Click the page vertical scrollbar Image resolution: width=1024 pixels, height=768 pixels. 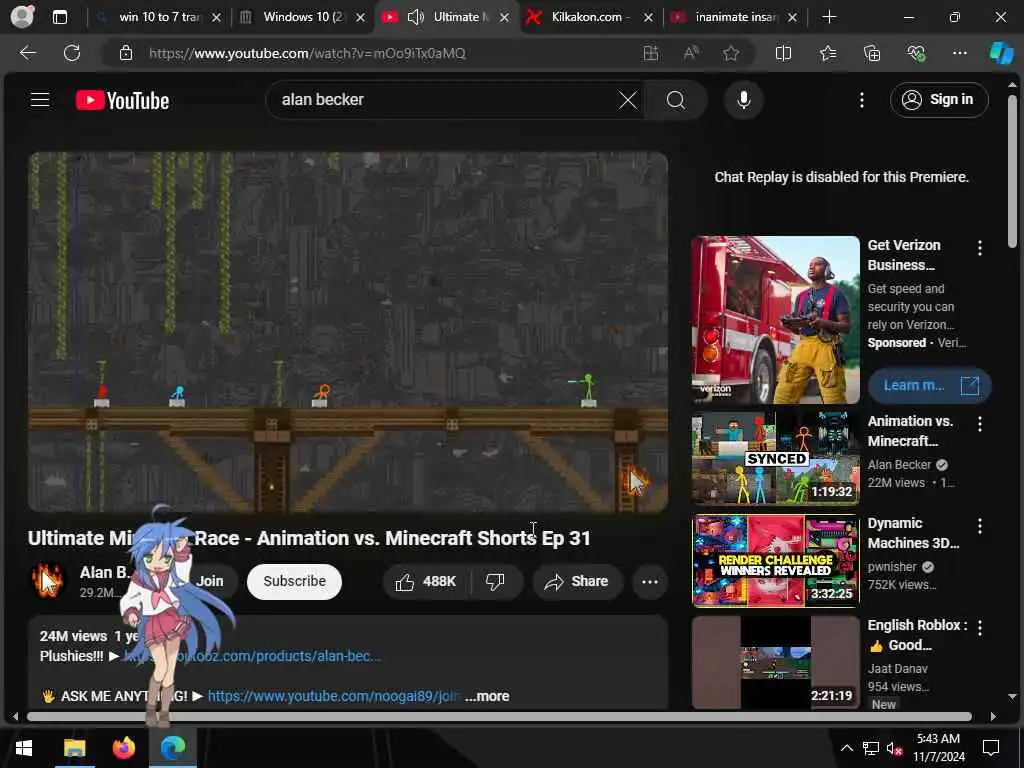click(1012, 172)
